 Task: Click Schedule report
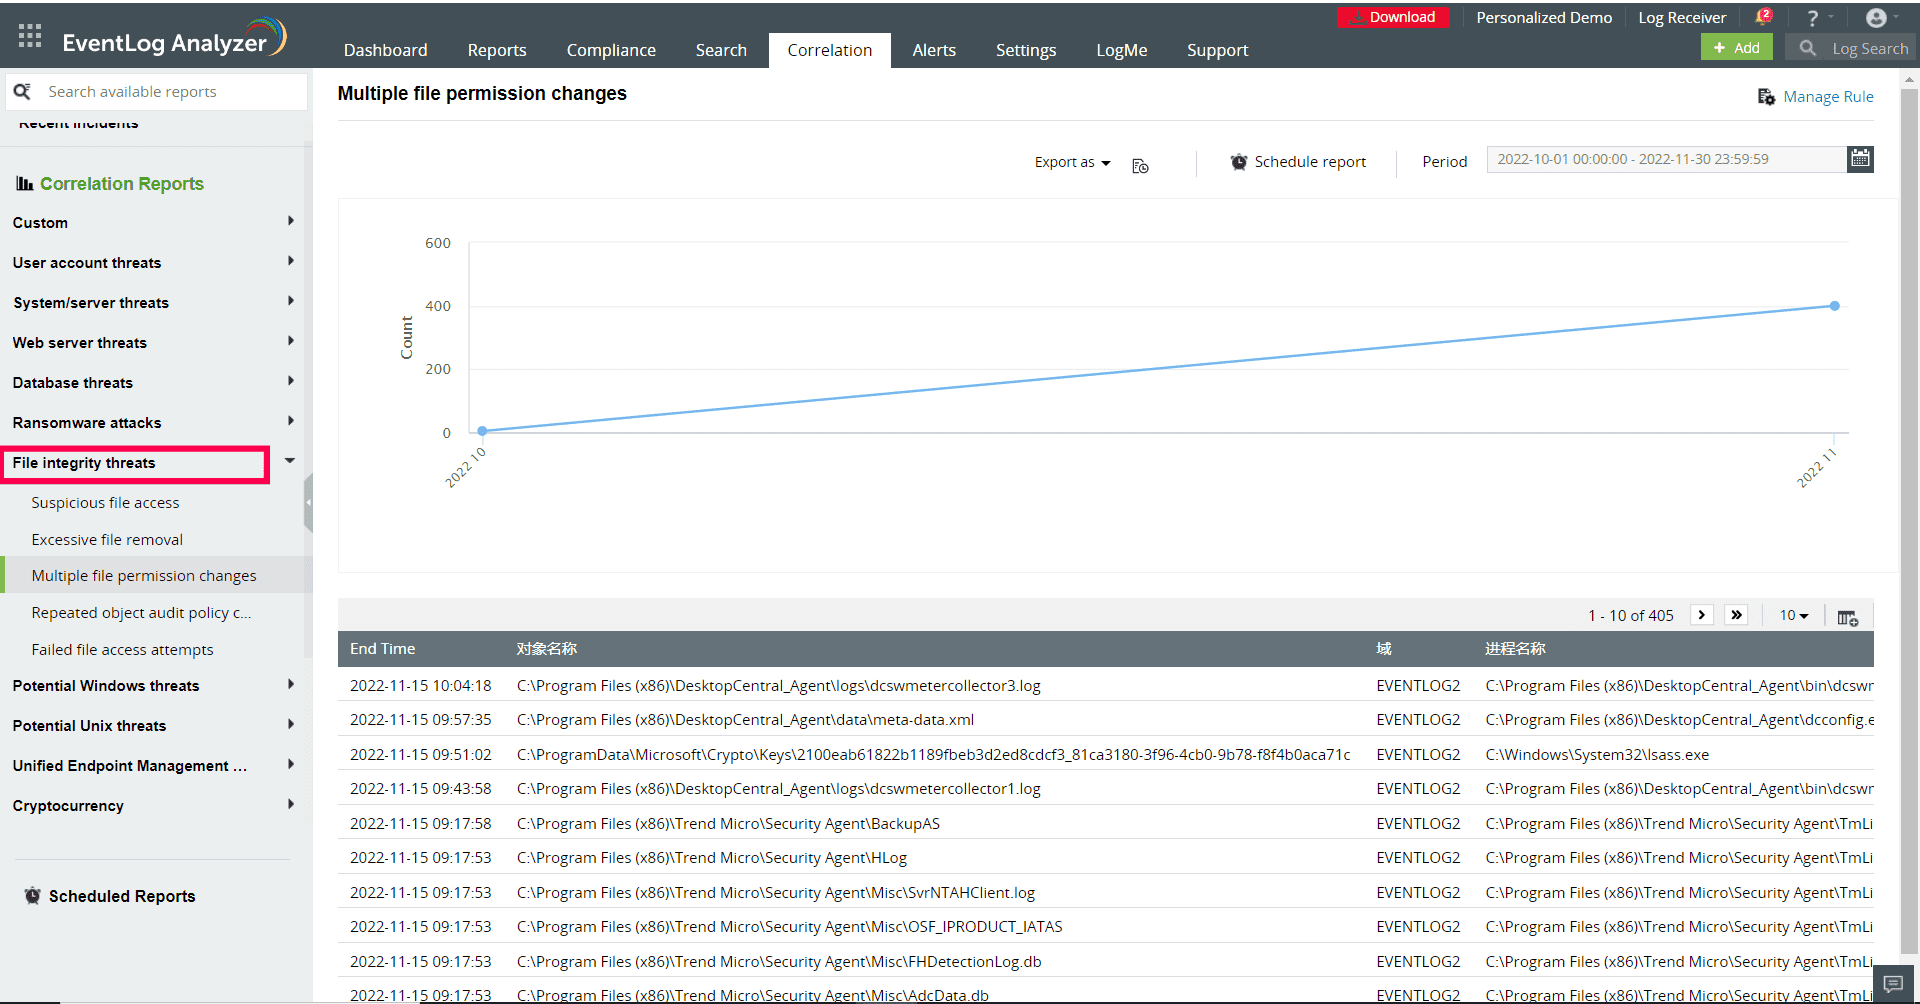coord(1310,162)
